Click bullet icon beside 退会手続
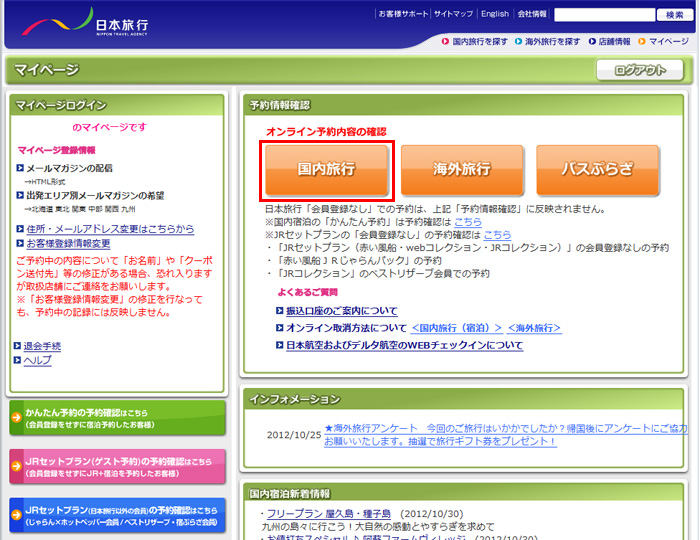 [x=17, y=346]
